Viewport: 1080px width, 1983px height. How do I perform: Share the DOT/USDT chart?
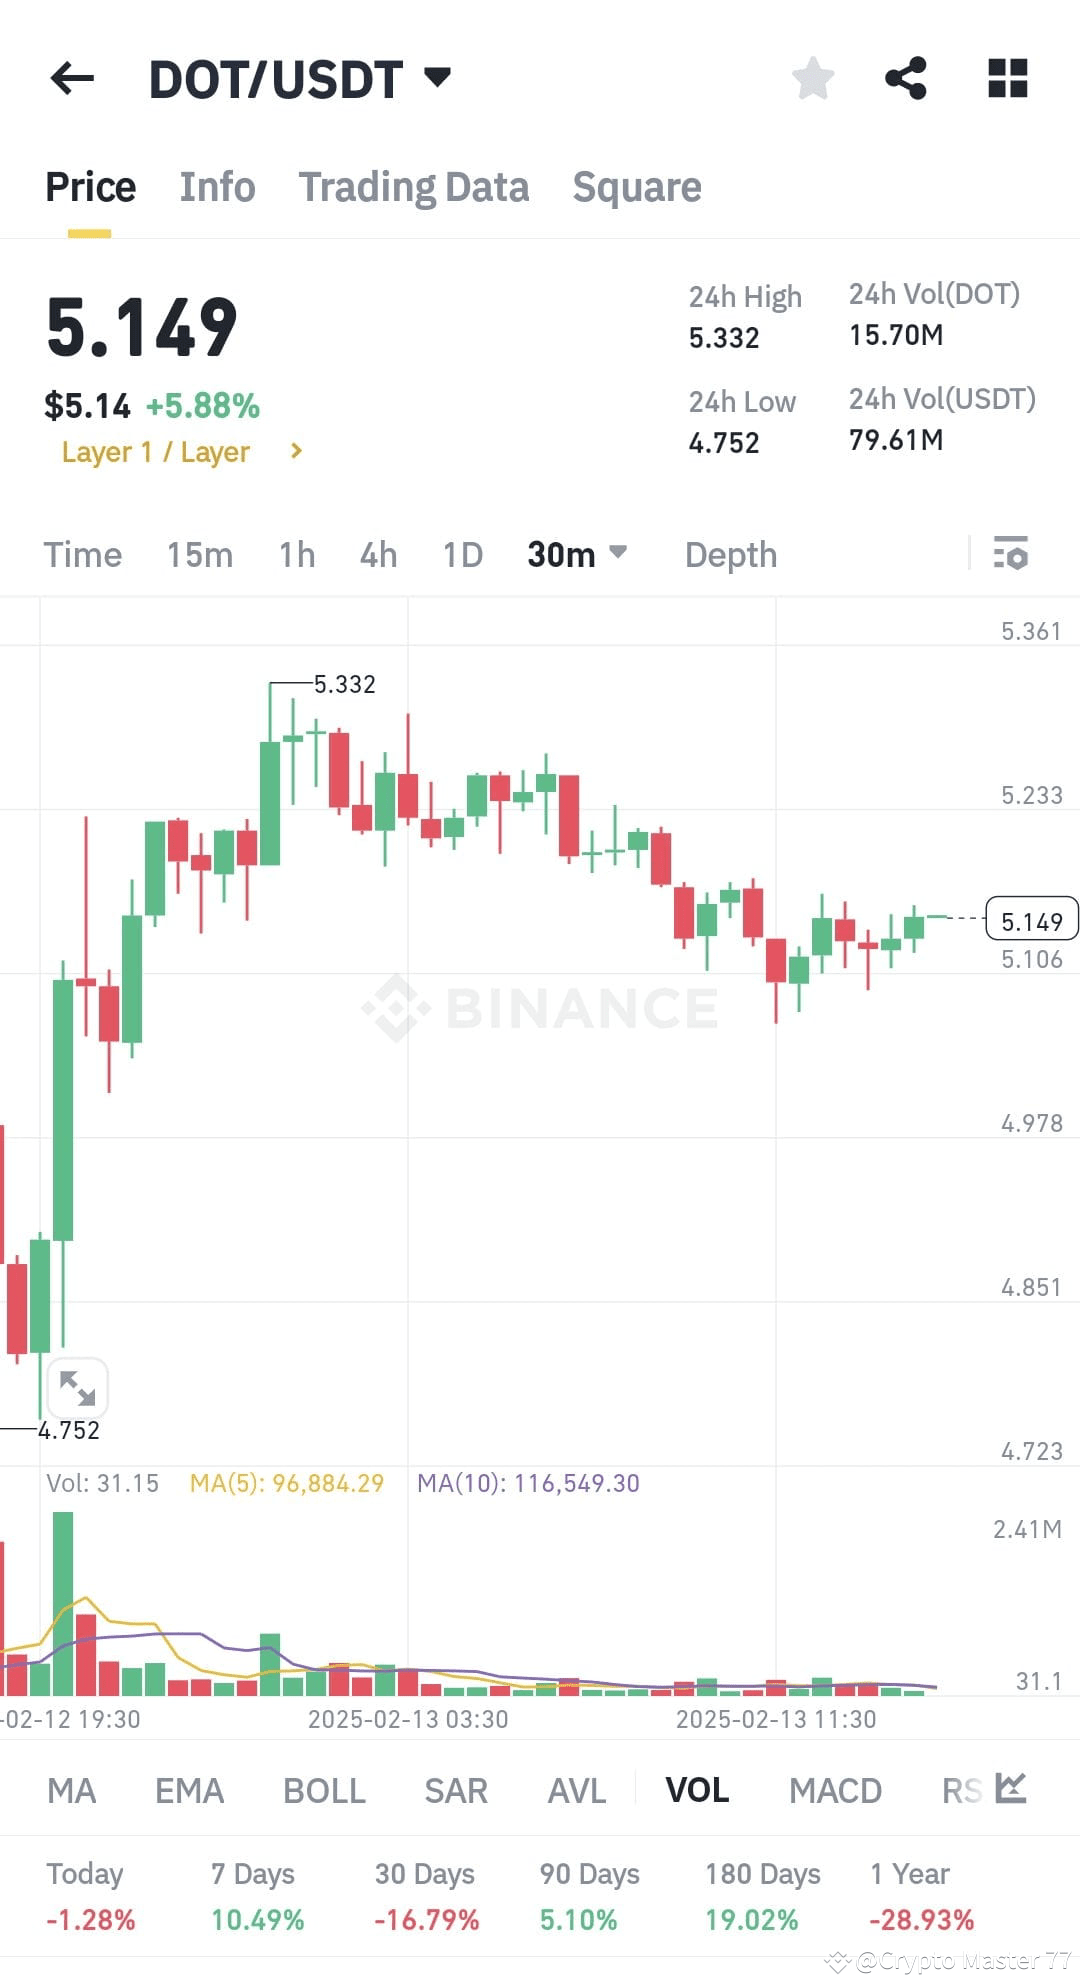[905, 78]
